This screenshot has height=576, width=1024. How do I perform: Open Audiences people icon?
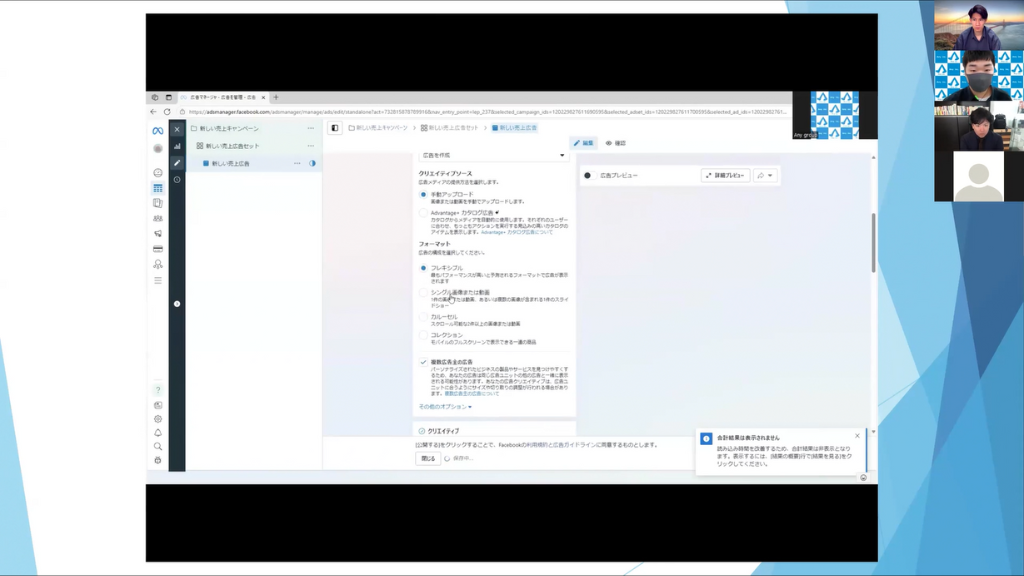pyautogui.click(x=157, y=218)
